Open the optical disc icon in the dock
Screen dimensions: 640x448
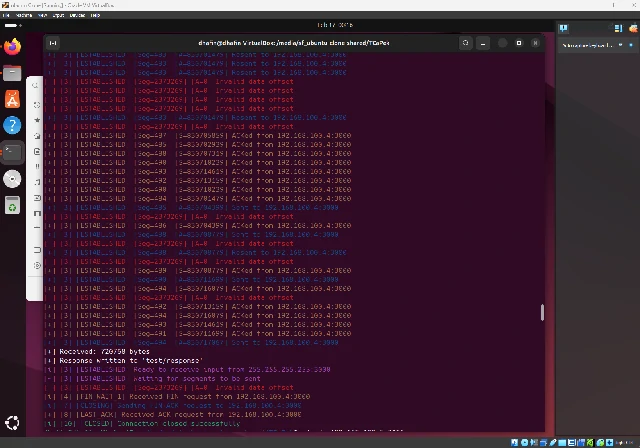[12, 179]
